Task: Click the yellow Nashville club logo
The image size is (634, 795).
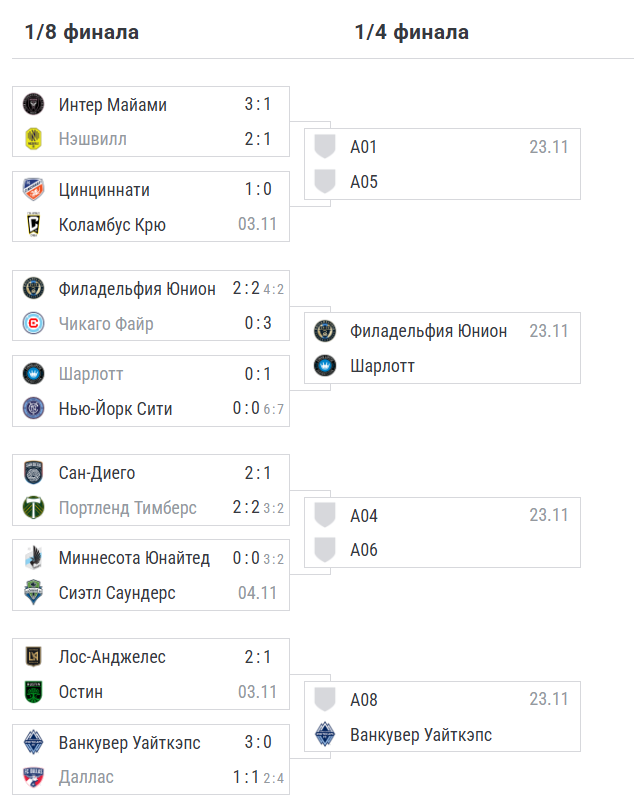Action: (33, 140)
